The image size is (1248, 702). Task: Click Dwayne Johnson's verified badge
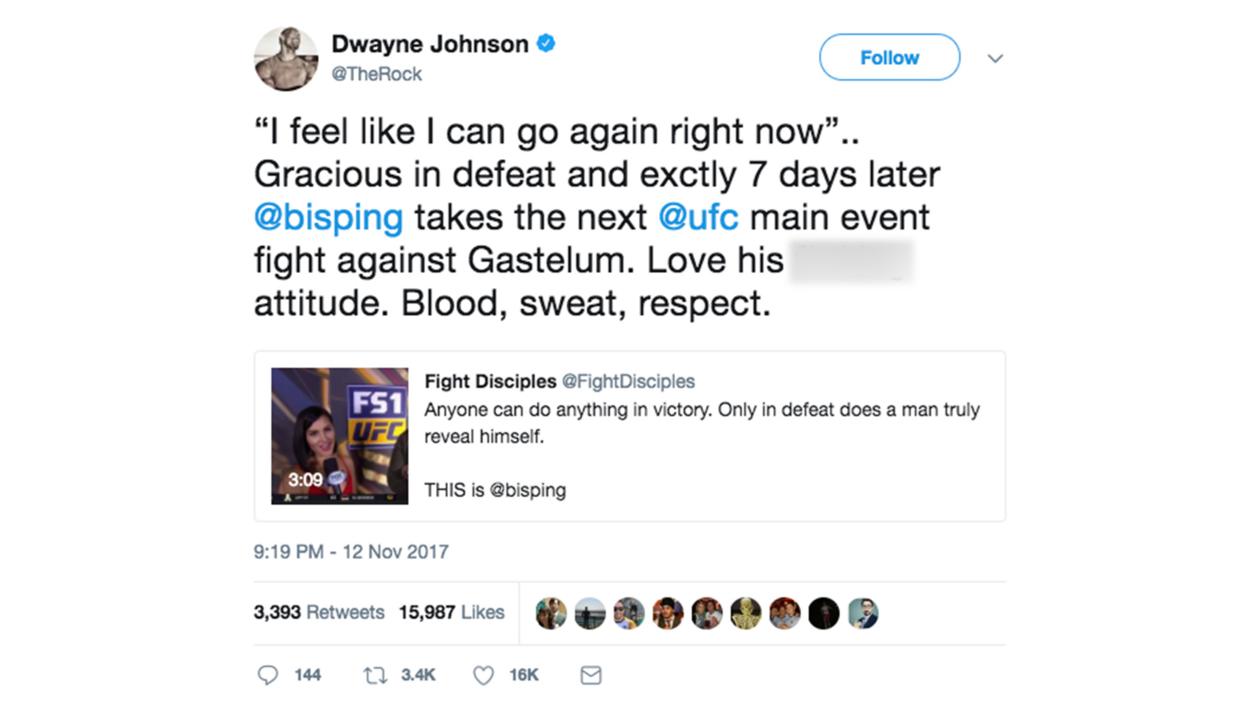tap(546, 43)
